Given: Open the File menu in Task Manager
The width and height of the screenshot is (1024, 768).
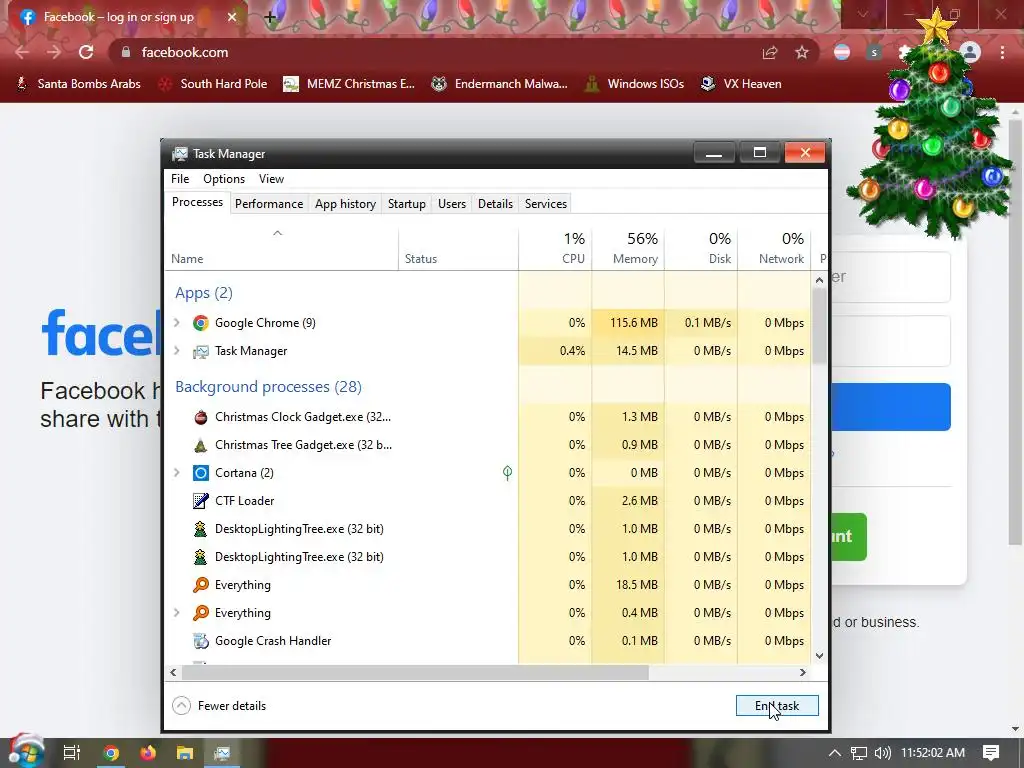Looking at the screenshot, I should pyautogui.click(x=180, y=179).
